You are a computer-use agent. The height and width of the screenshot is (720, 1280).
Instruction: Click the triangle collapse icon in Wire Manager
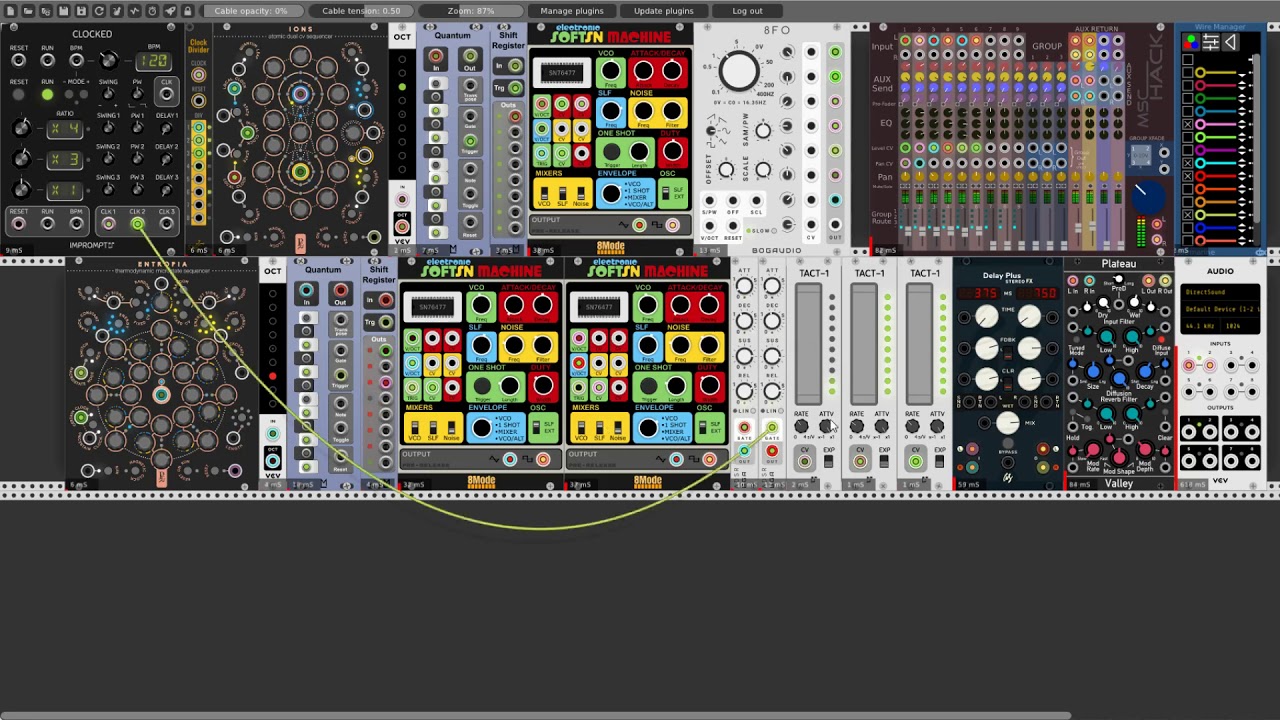[x=1231, y=42]
